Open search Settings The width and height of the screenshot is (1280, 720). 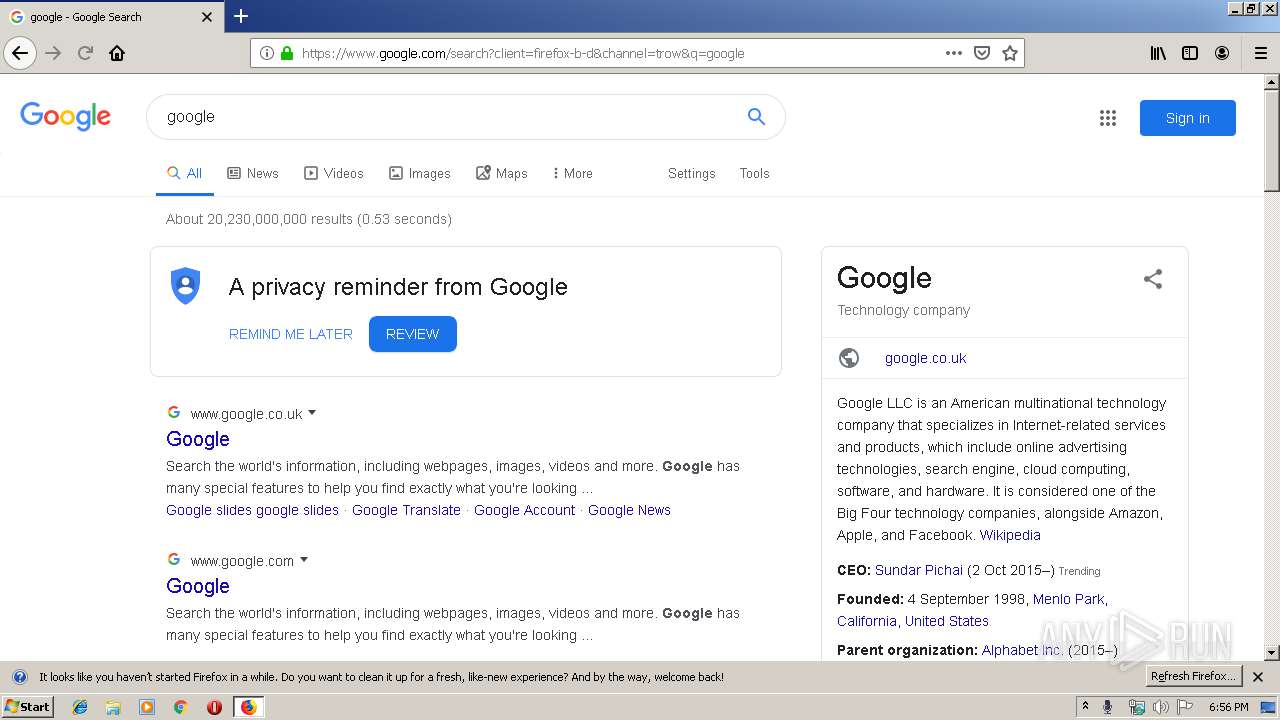tap(692, 173)
